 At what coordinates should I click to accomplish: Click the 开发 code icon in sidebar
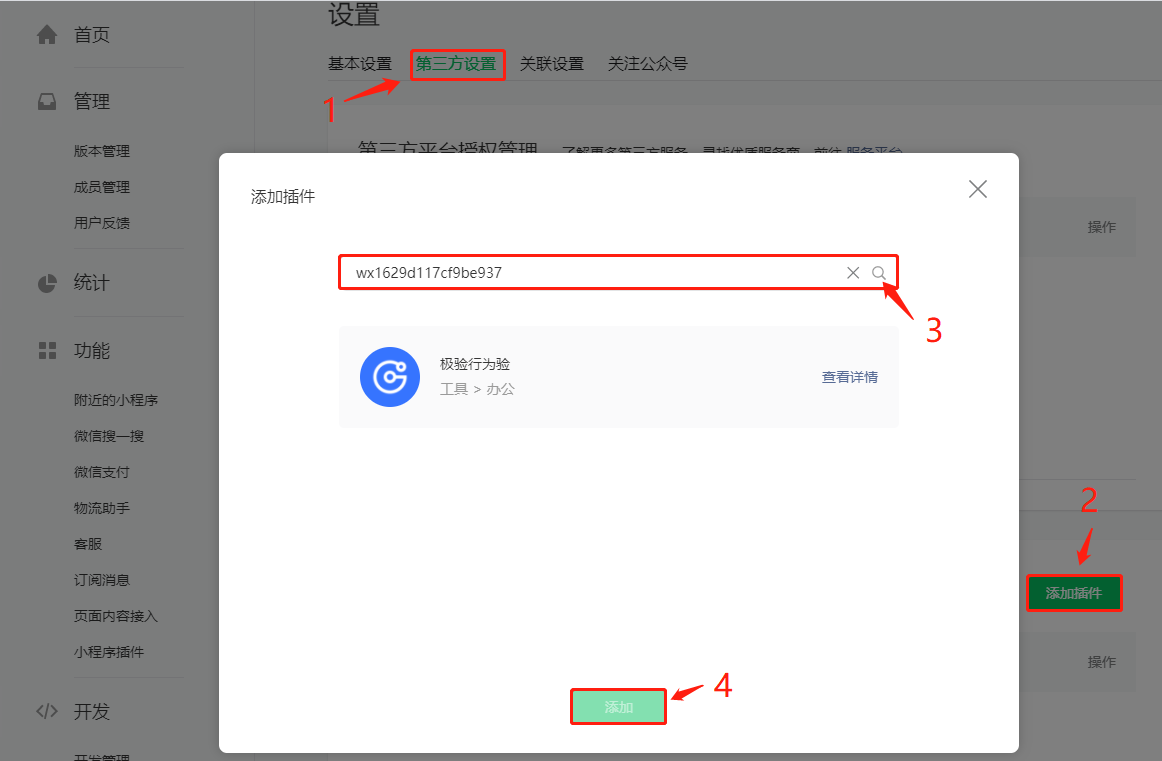point(46,711)
